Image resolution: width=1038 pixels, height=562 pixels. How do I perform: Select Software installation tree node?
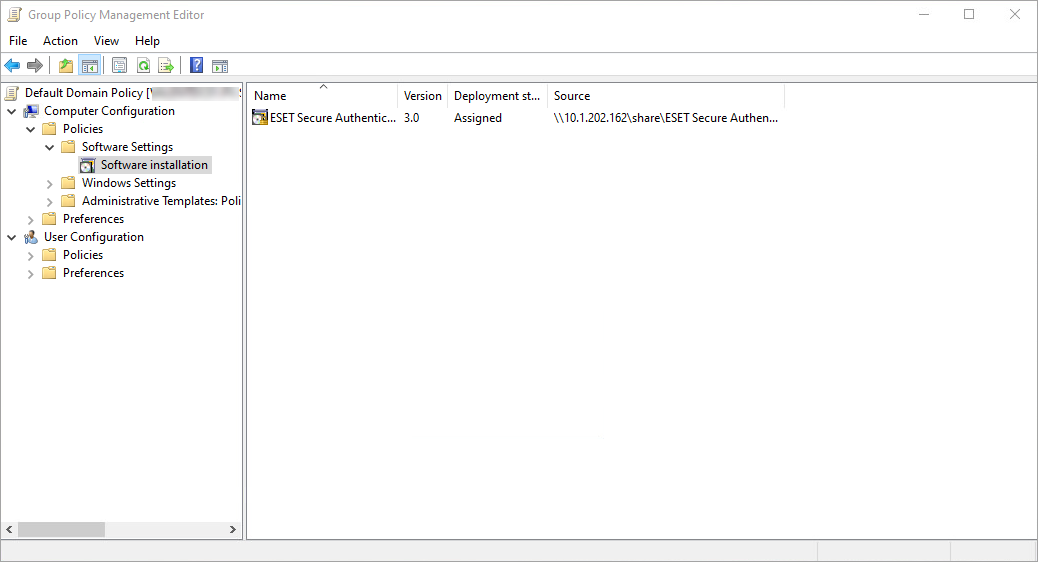(x=154, y=165)
